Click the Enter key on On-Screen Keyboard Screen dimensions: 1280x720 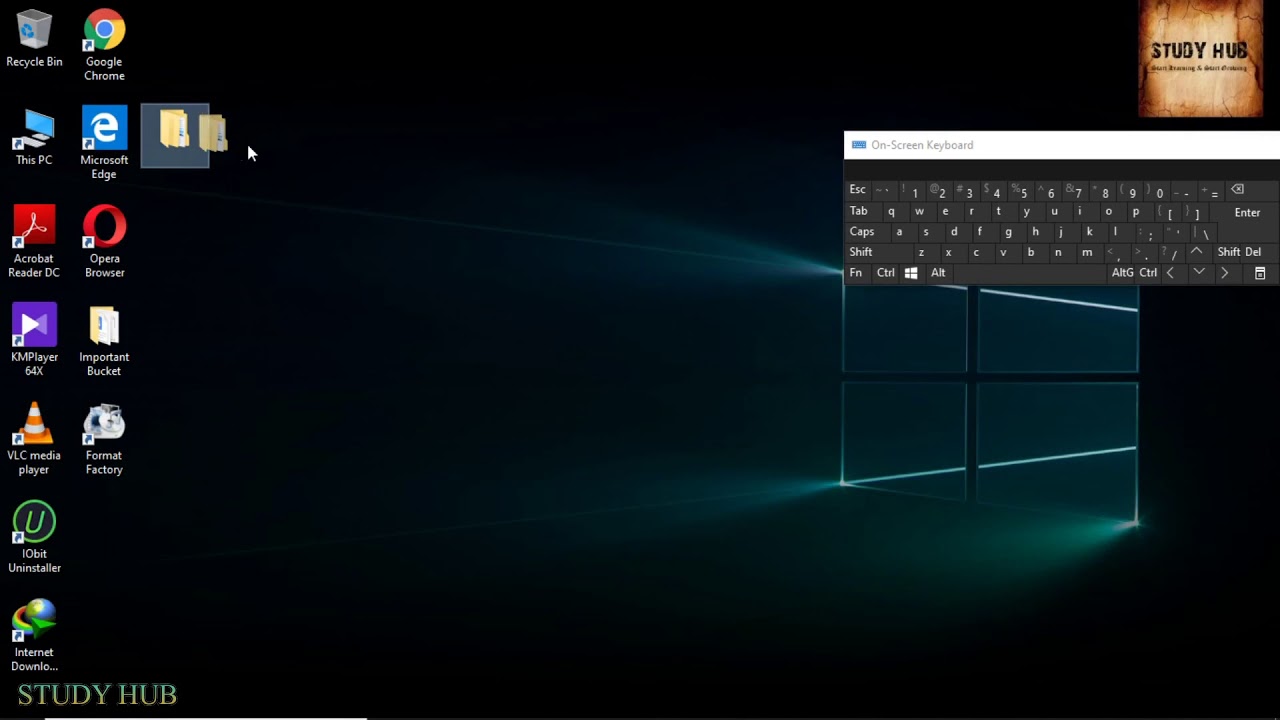1247,212
